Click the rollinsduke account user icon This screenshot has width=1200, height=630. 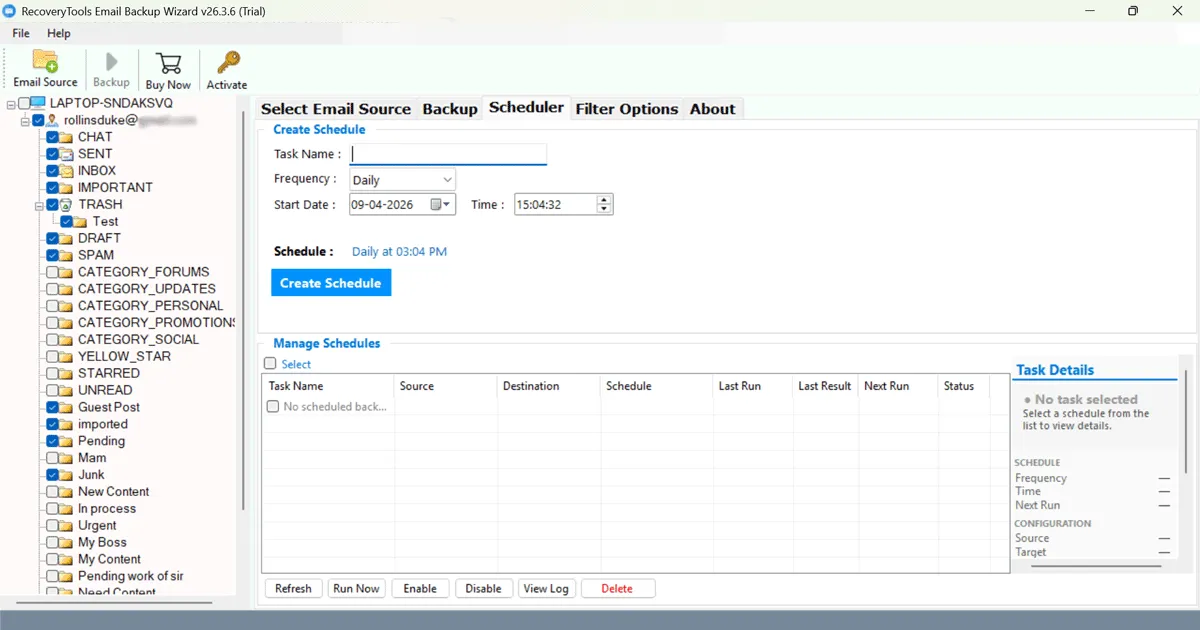(52, 120)
